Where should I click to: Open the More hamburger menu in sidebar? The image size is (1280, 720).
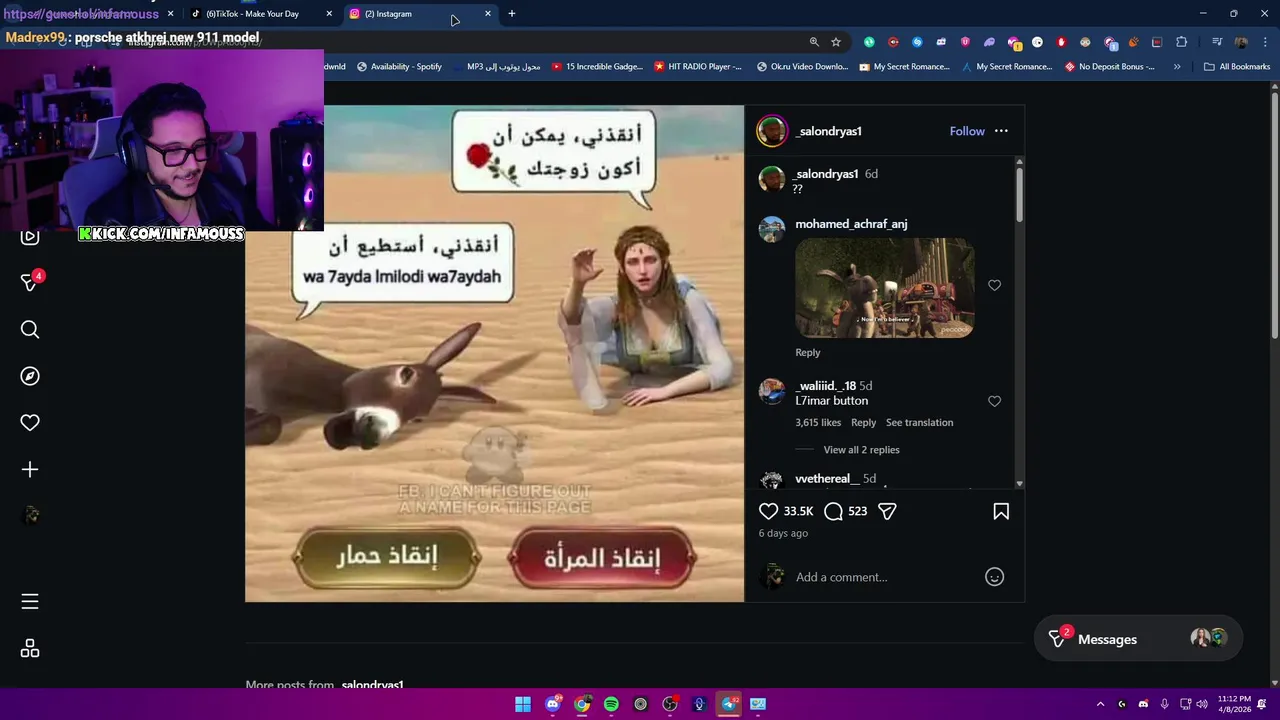[30, 601]
